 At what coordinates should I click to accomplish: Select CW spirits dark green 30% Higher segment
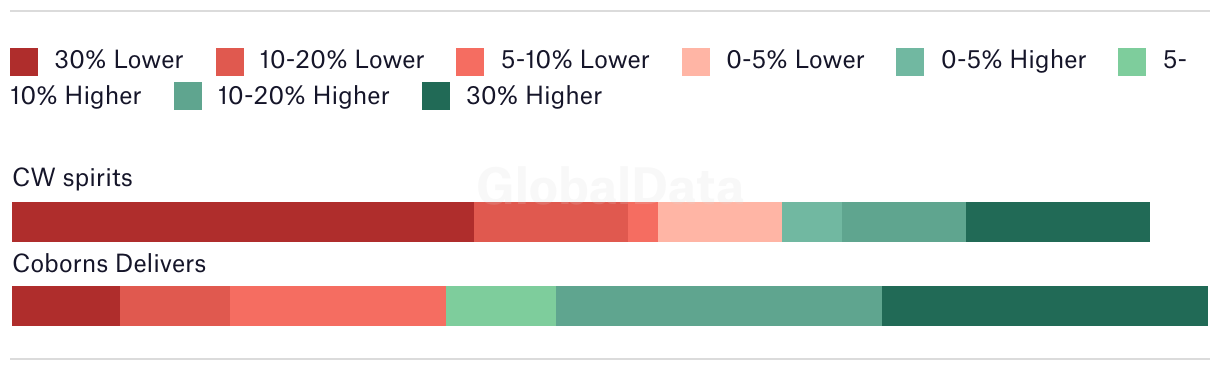[1058, 222]
